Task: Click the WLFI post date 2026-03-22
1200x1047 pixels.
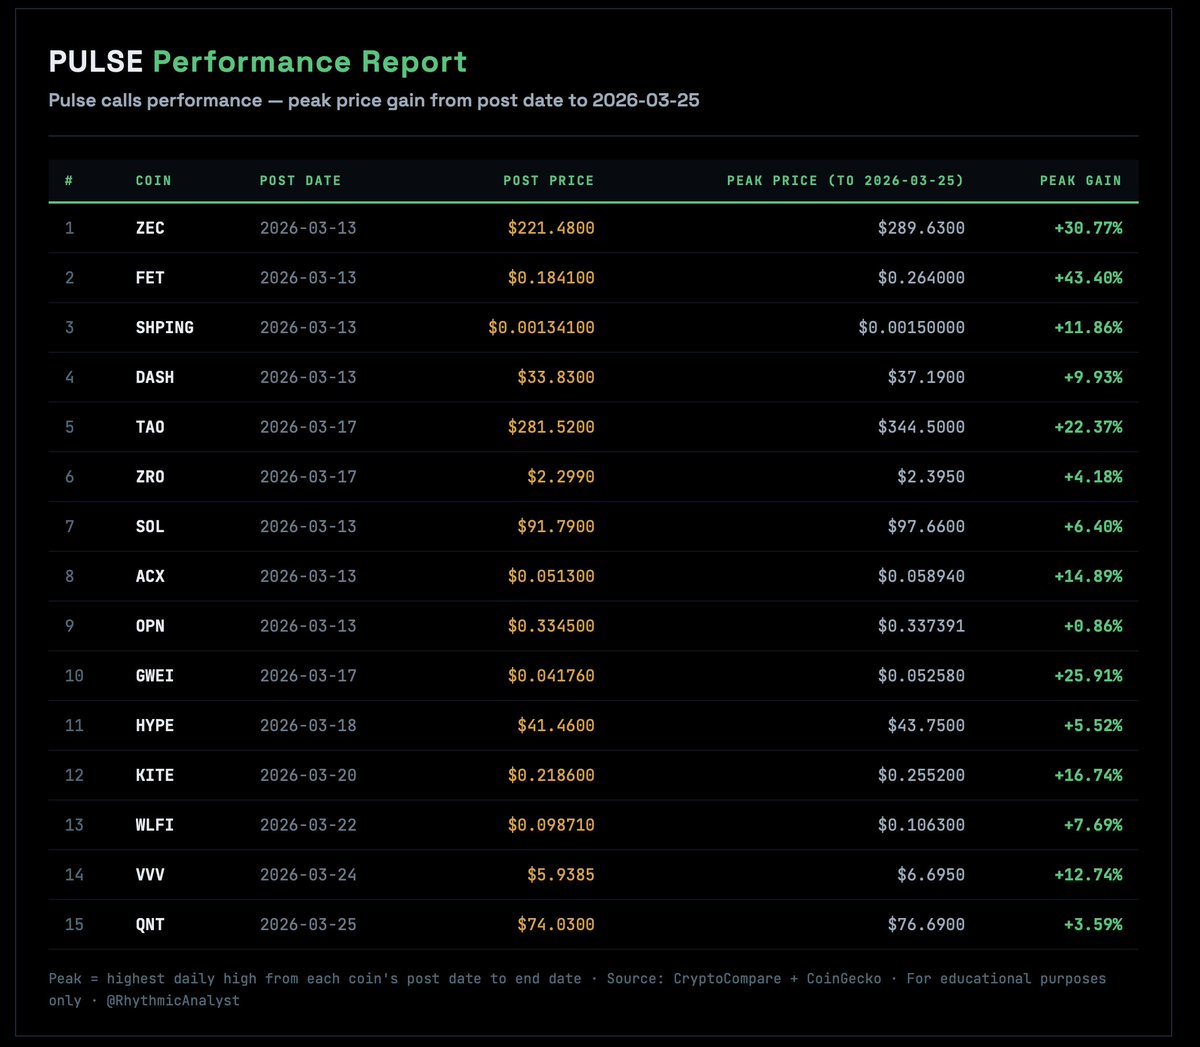Action: 307,824
